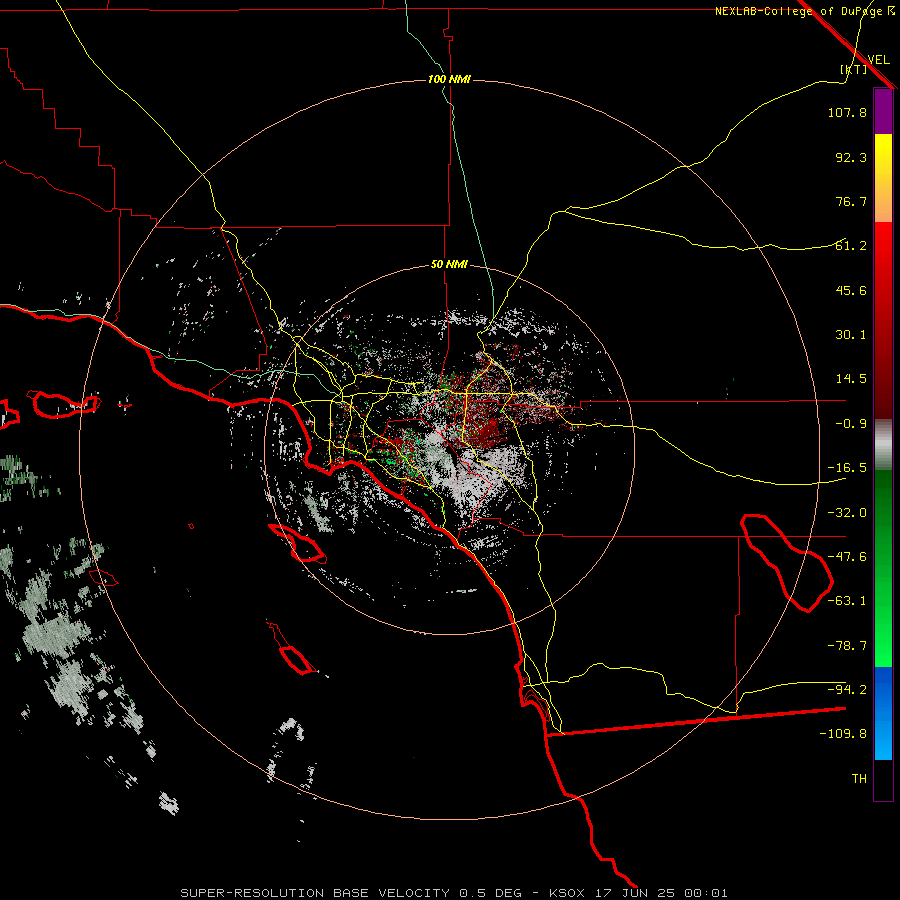Click the TH label under the scale

[x=859, y=779]
